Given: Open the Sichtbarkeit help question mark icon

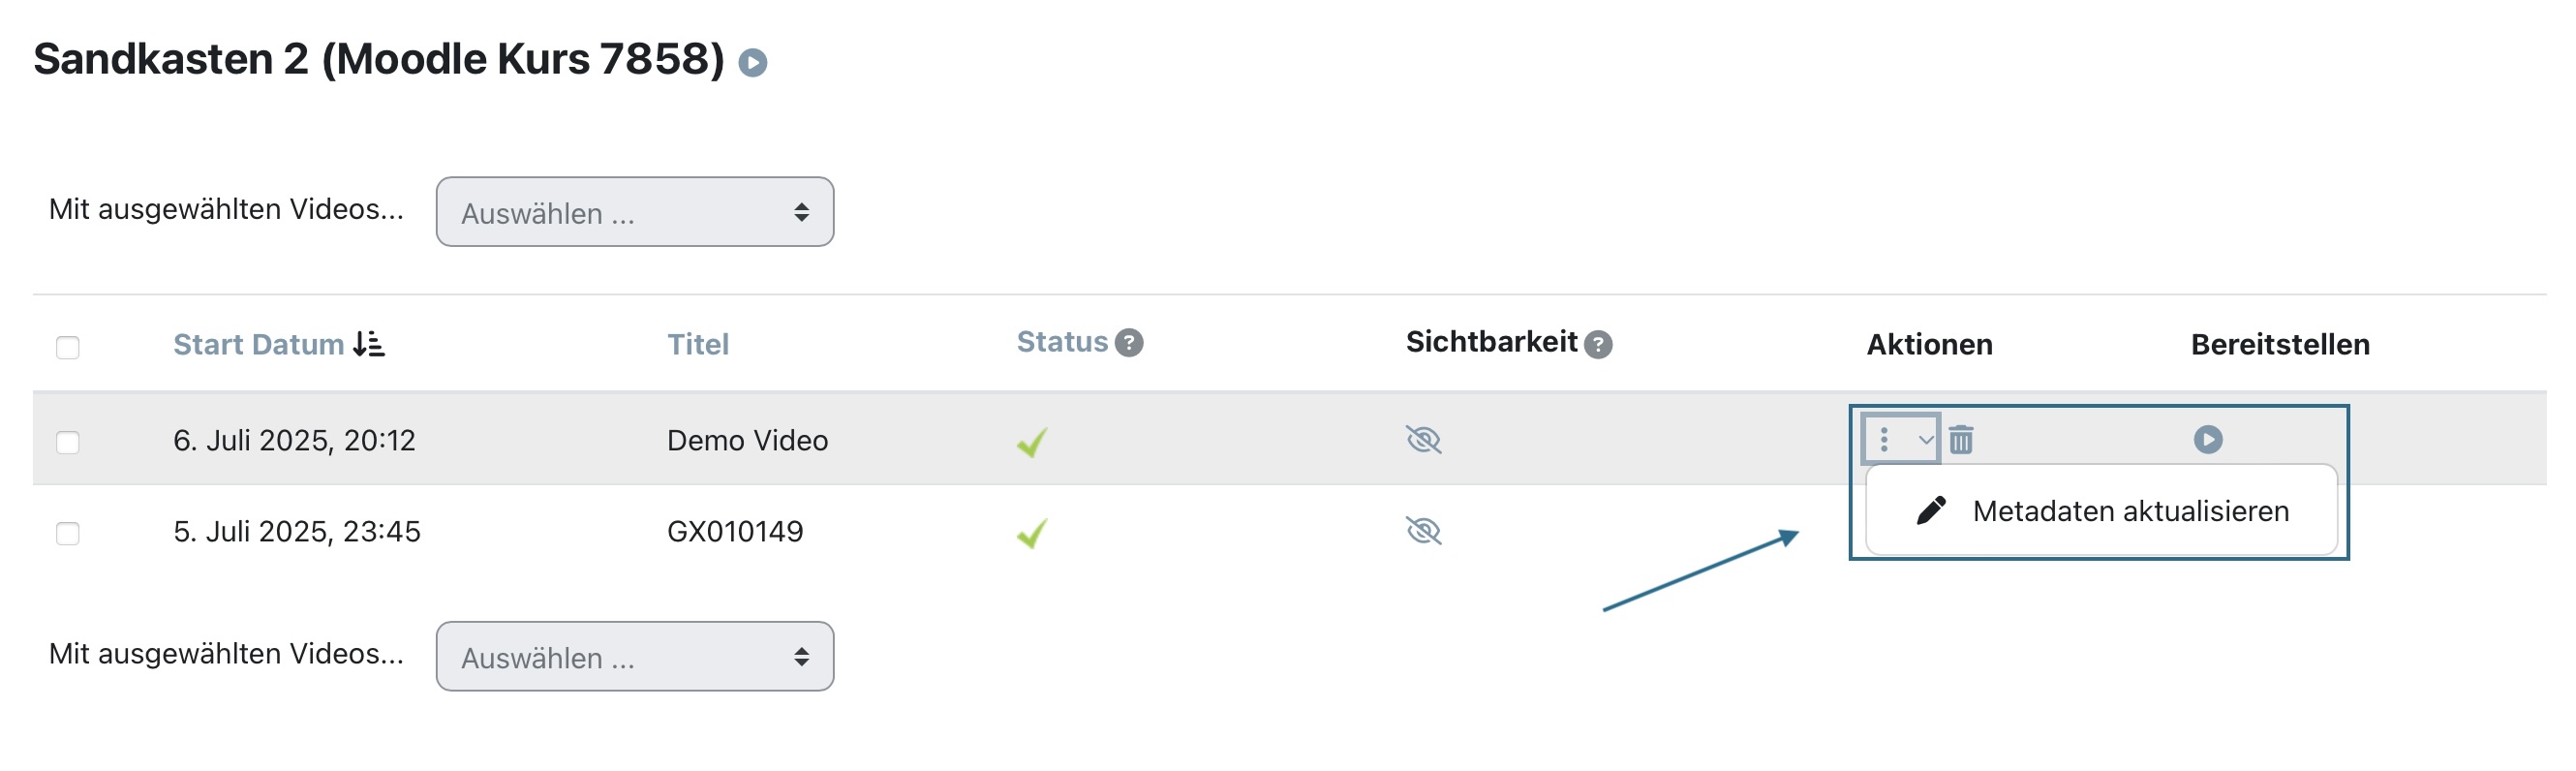Looking at the screenshot, I should coord(1597,345).
